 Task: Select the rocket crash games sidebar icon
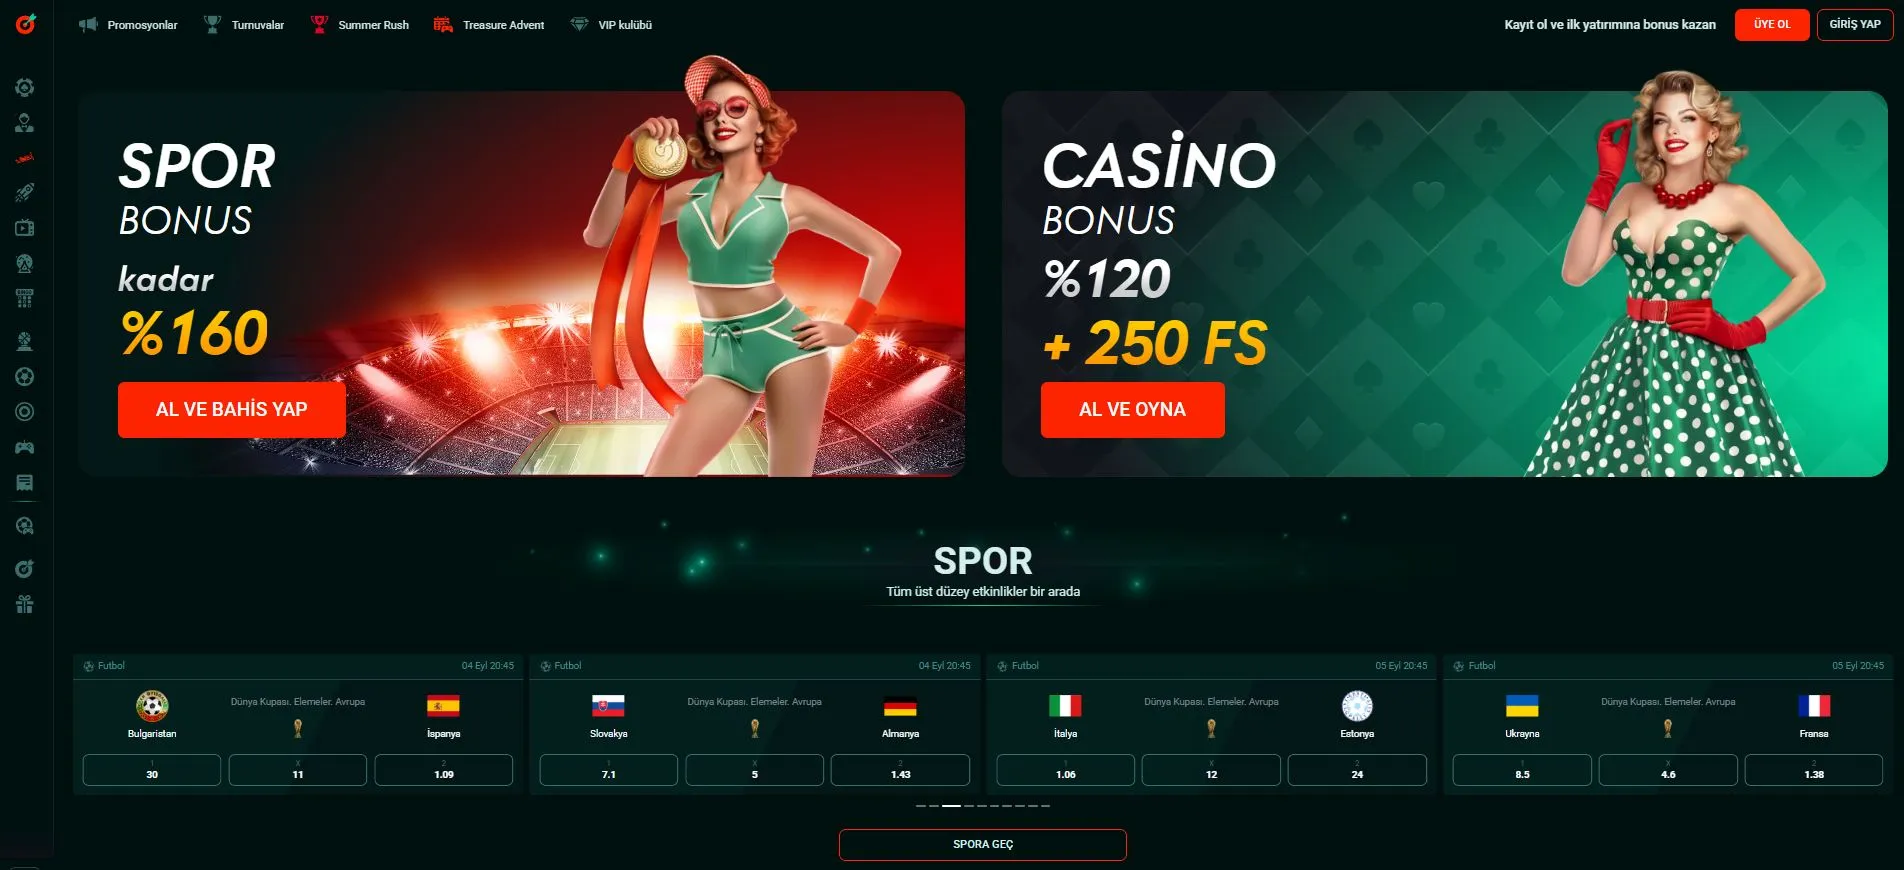tap(25, 193)
